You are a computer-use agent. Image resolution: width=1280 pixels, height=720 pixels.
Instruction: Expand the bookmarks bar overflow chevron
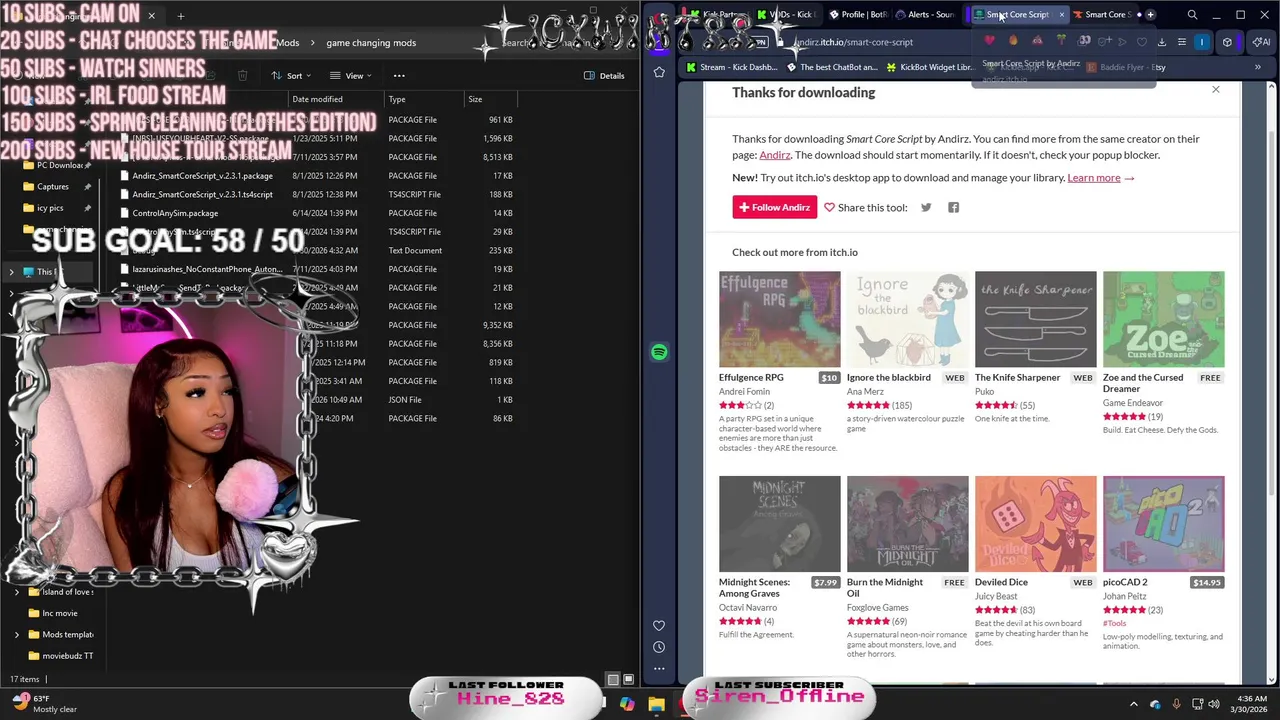tap(1258, 67)
